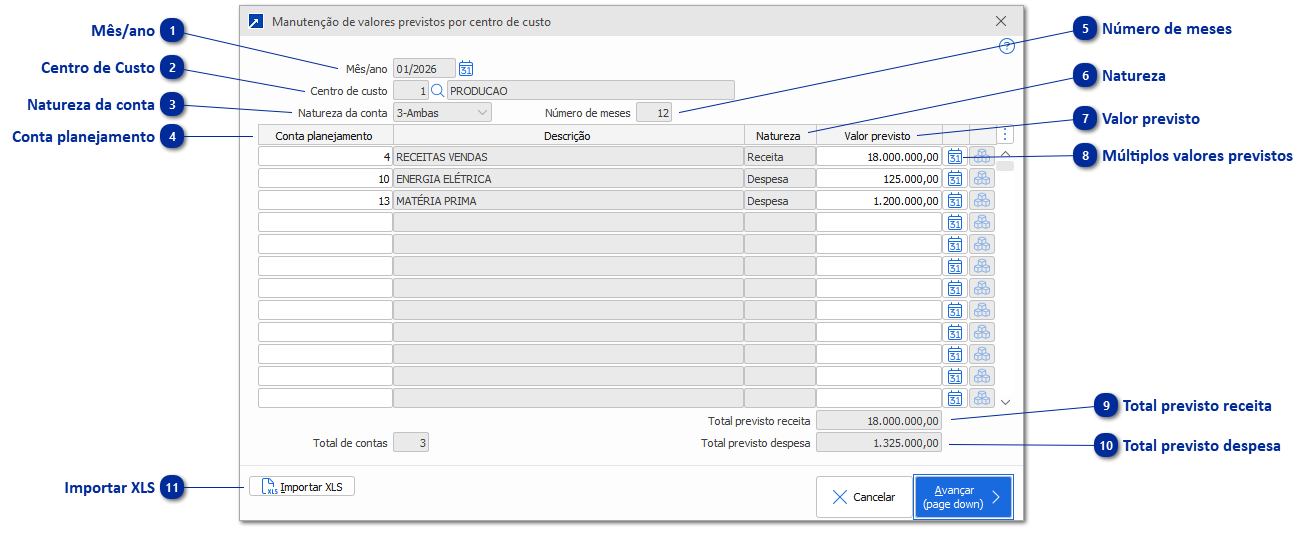Click the Avançar (page down) button

click(x=963, y=497)
